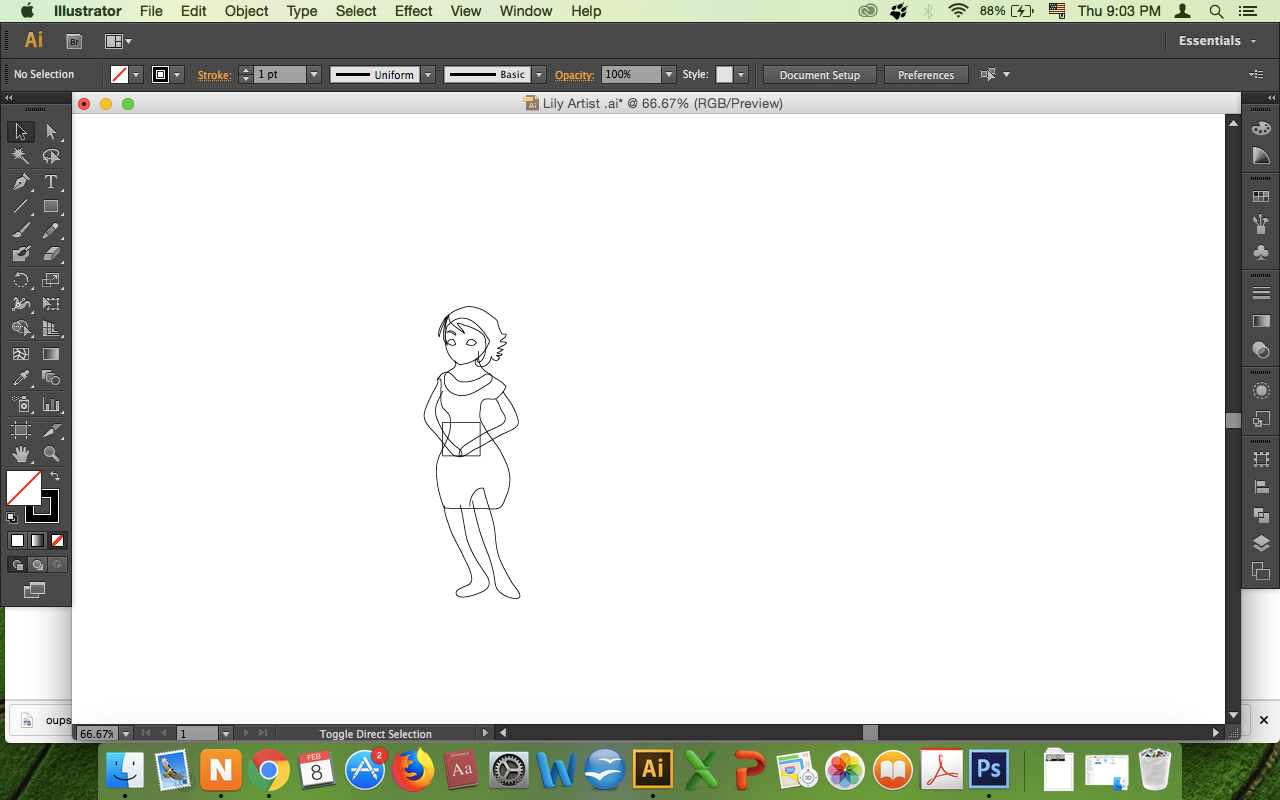Viewport: 1280px width, 800px height.
Task: Choose the Hand tool
Action: 21,454
